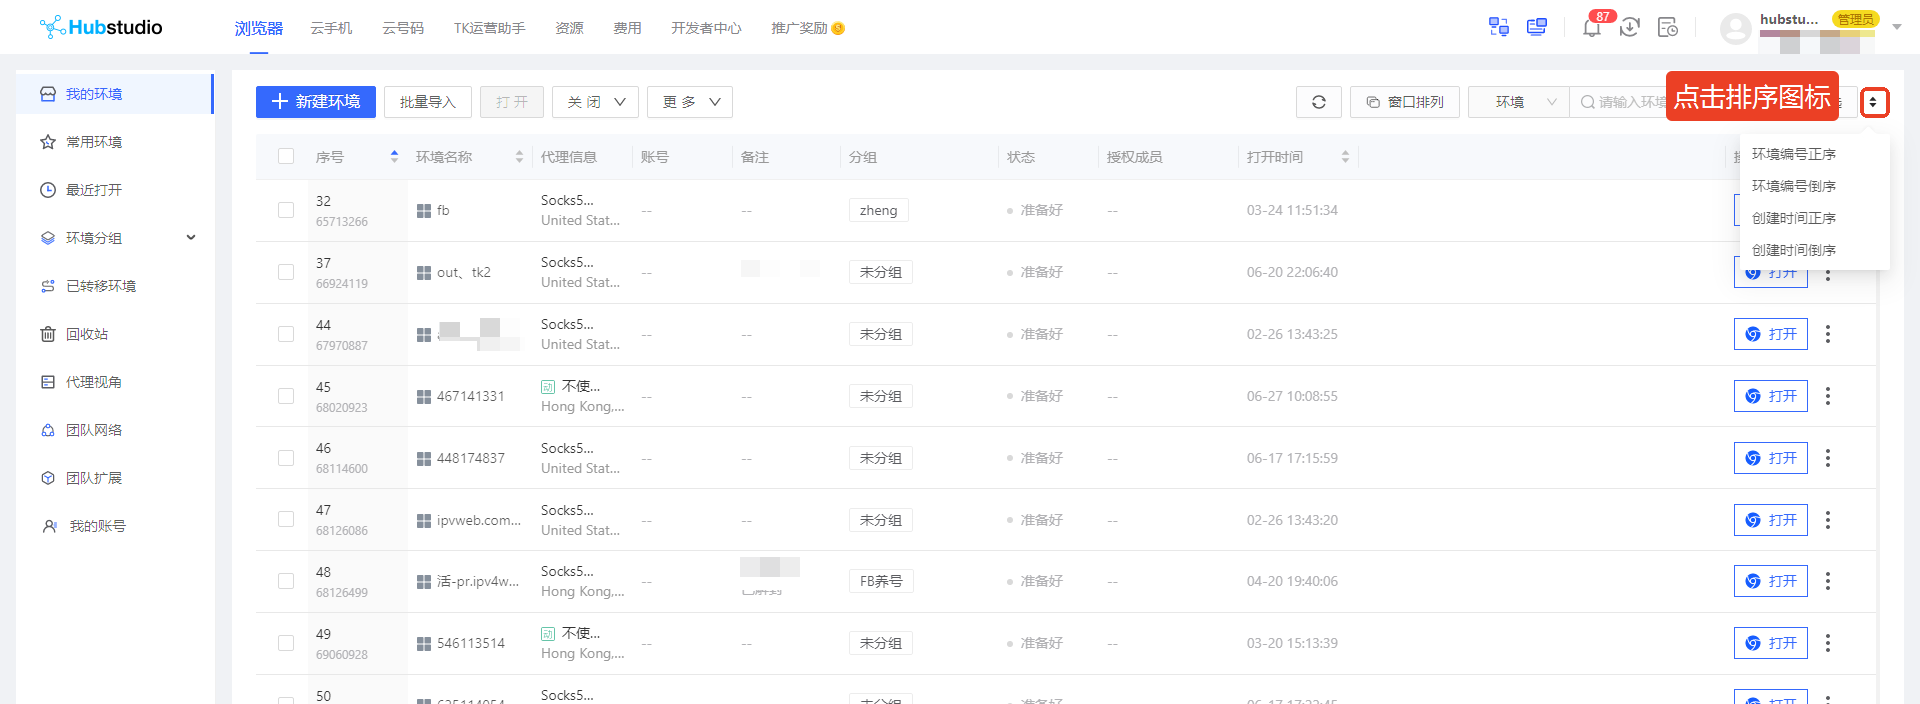Image resolution: width=1920 pixels, height=704 pixels.
Task: Click 打开 button for environment 48
Action: coord(1771,581)
